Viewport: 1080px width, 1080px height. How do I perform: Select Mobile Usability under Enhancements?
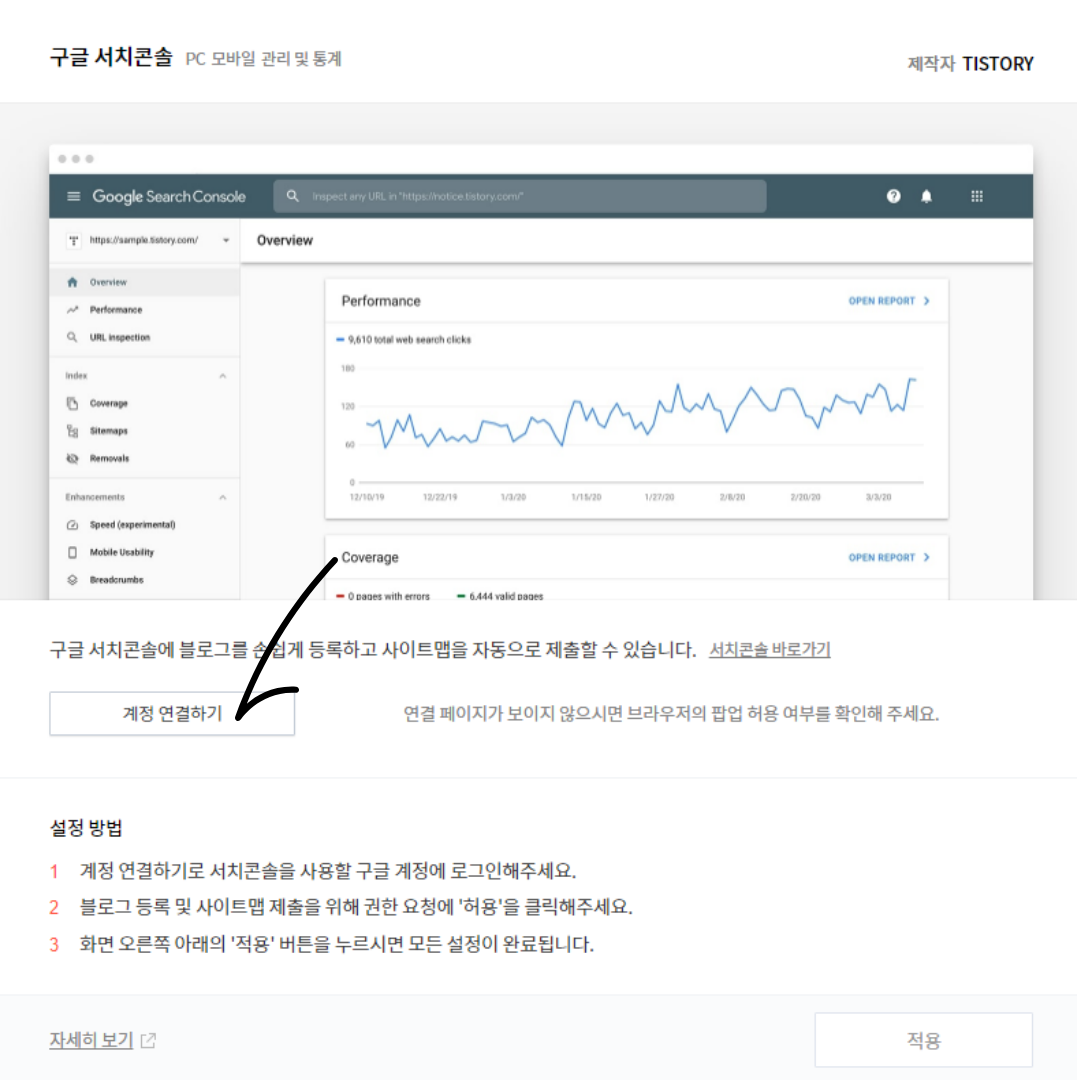tap(125, 552)
